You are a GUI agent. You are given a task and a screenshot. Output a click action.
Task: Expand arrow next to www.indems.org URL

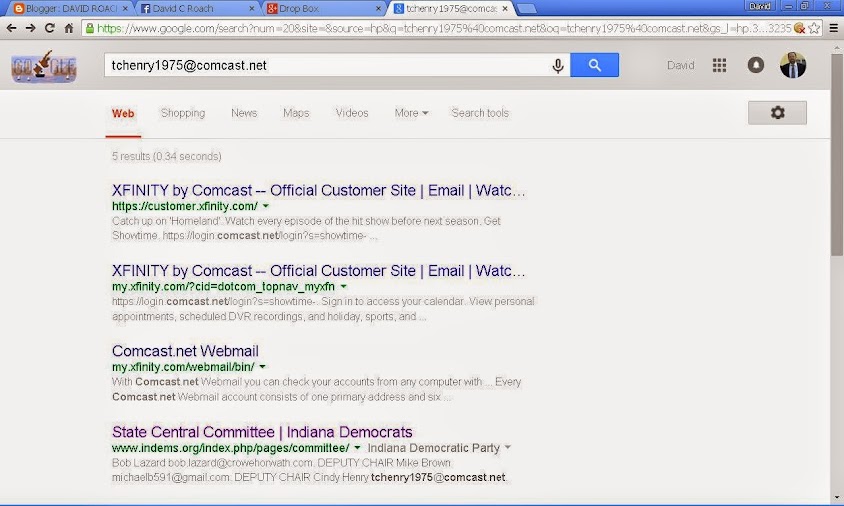[357, 448]
